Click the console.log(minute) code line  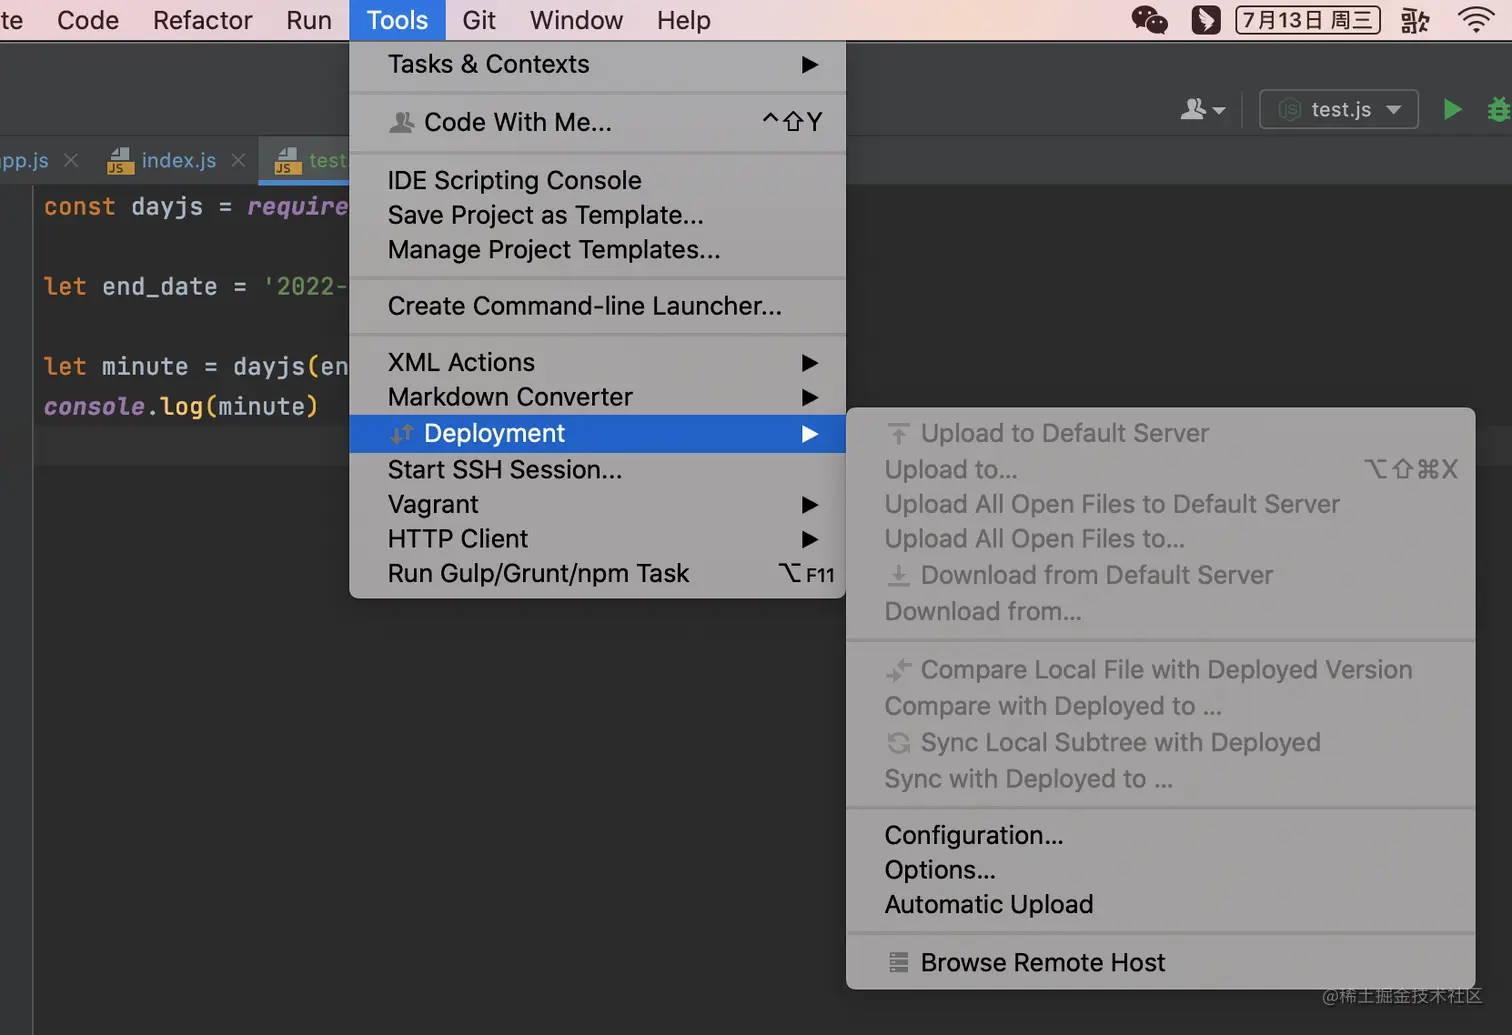click(181, 407)
